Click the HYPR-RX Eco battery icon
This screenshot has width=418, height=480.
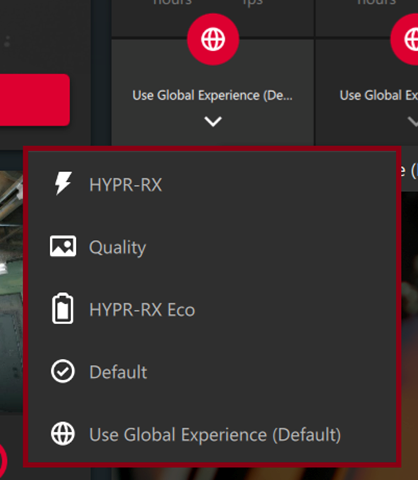pyautogui.click(x=63, y=309)
